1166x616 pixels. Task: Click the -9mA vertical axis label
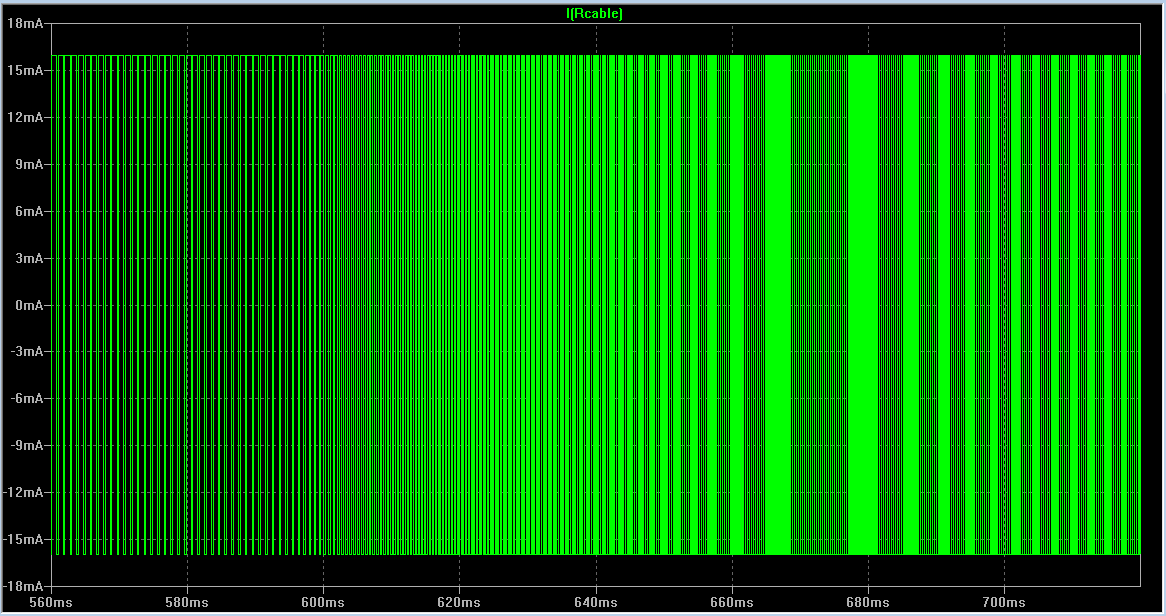27,445
